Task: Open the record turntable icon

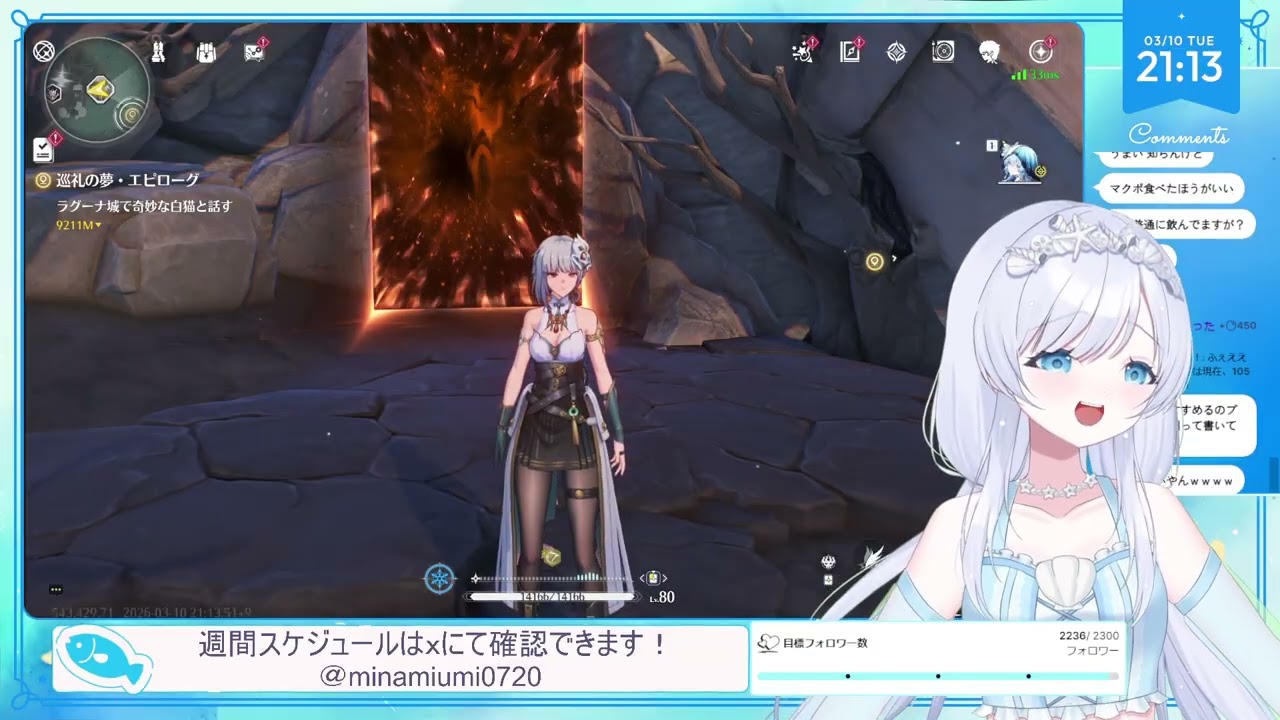Action: (943, 52)
